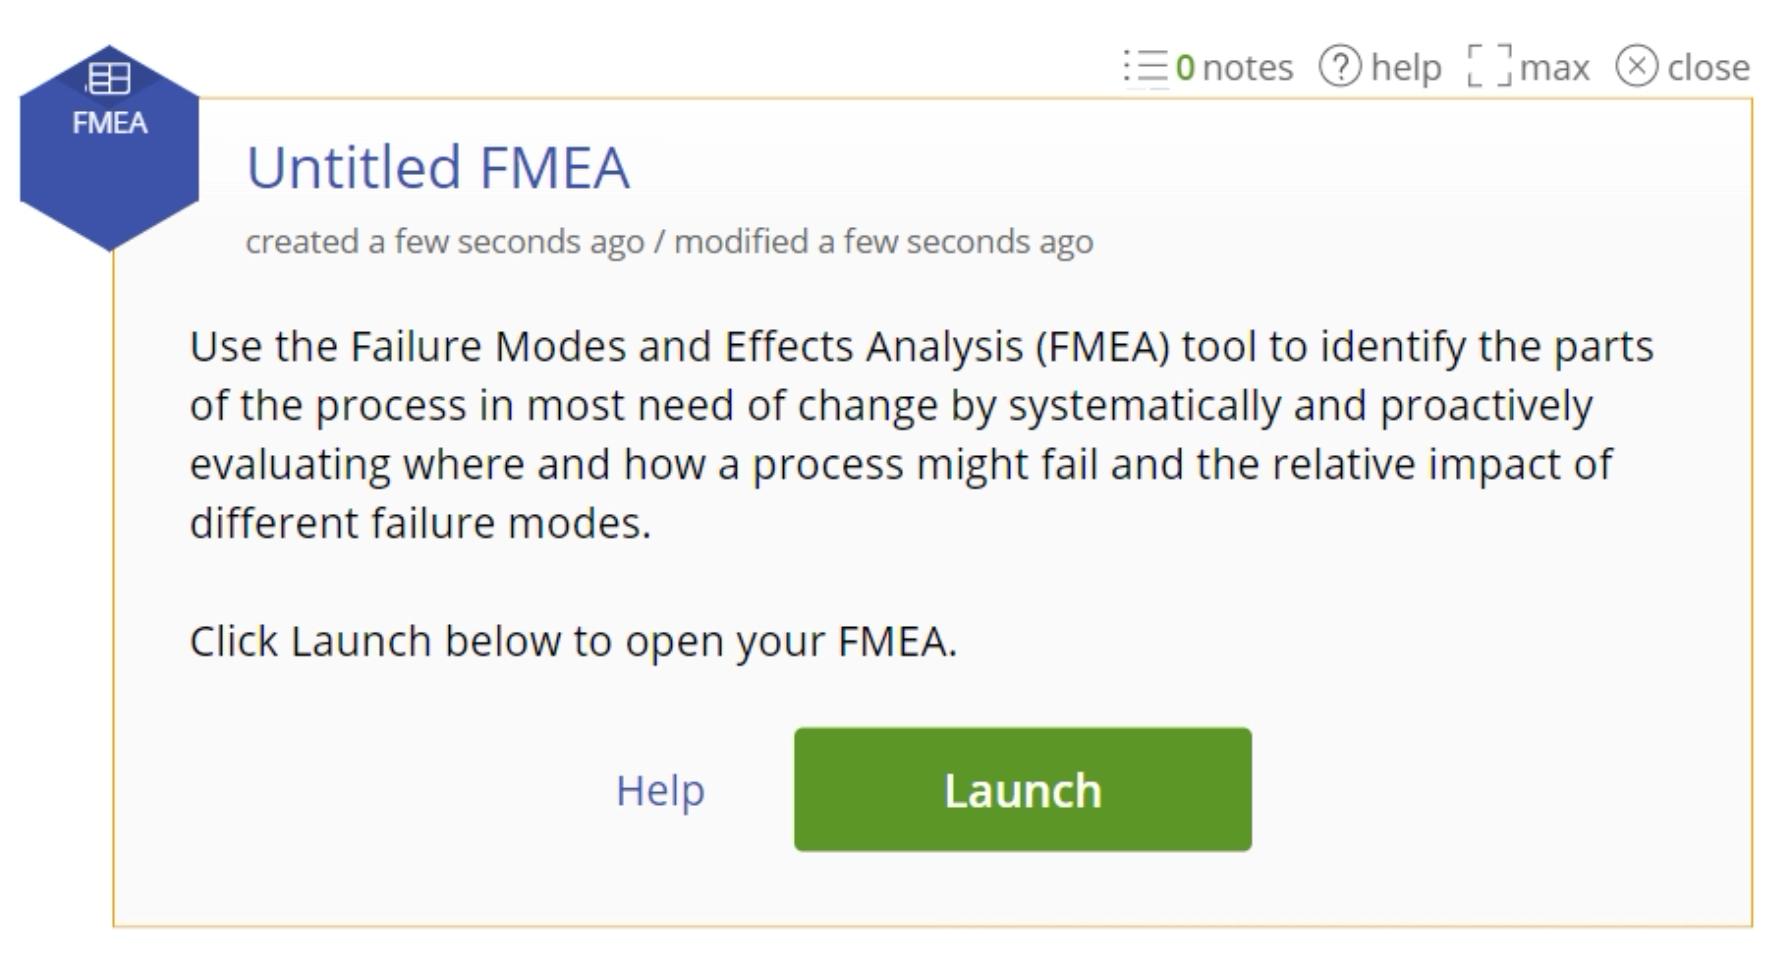1792x968 pixels.
Task: Click the circled question mark help icon
Action: [x=1340, y=66]
